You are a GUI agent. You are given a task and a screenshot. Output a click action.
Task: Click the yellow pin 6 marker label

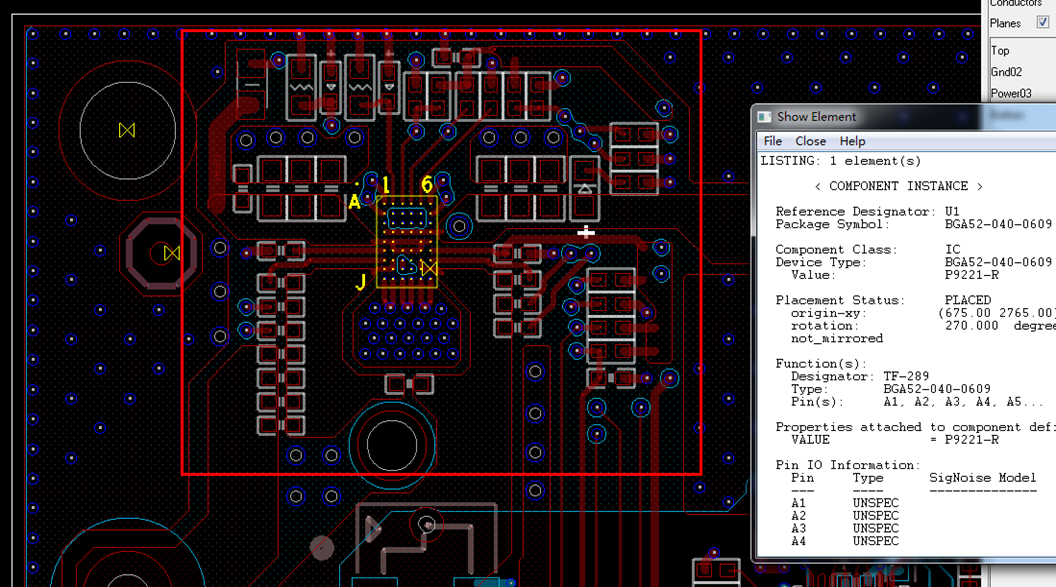click(427, 185)
